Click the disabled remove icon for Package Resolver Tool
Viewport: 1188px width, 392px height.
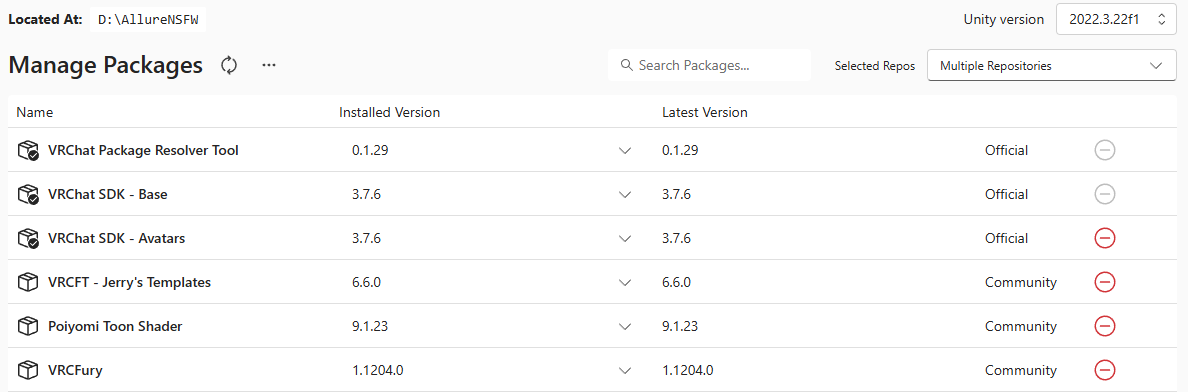click(1105, 150)
